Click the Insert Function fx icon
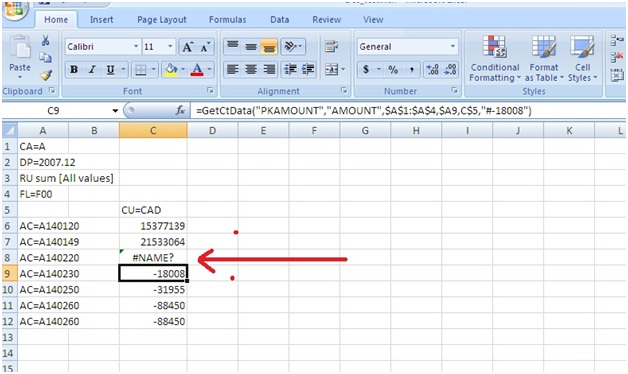The width and height of the screenshot is (628, 374). coord(180,111)
